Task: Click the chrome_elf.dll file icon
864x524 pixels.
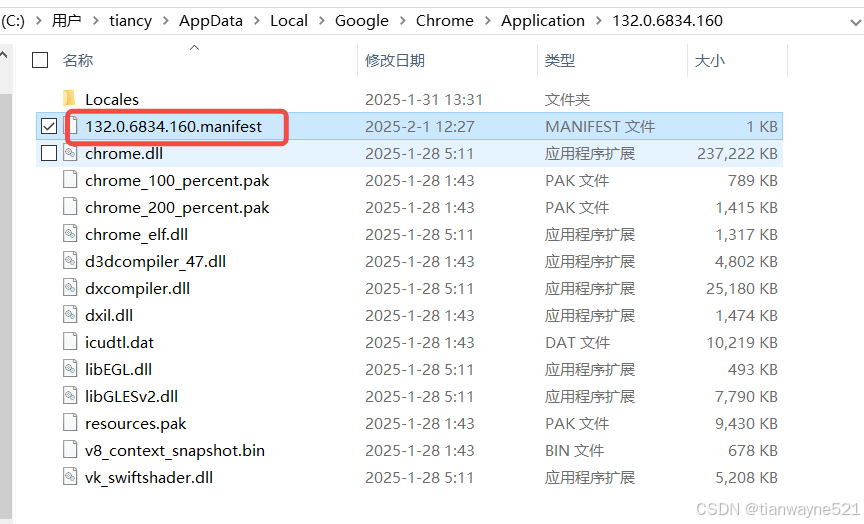Action: click(x=70, y=234)
